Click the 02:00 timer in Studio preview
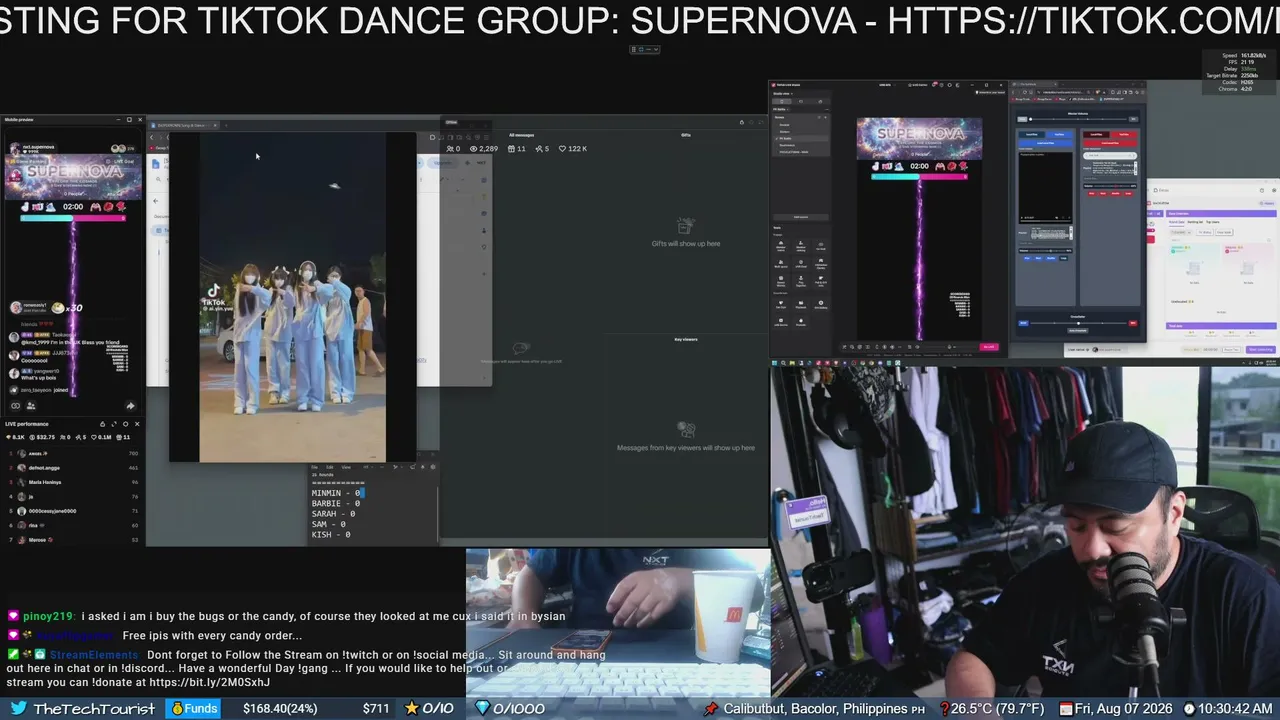Screen dimensions: 1280x720 pyautogui.click(x=919, y=166)
